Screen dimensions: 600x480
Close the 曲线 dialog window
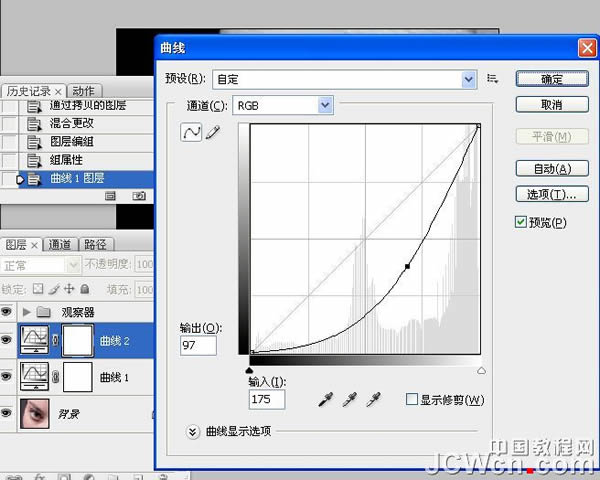tap(587, 48)
